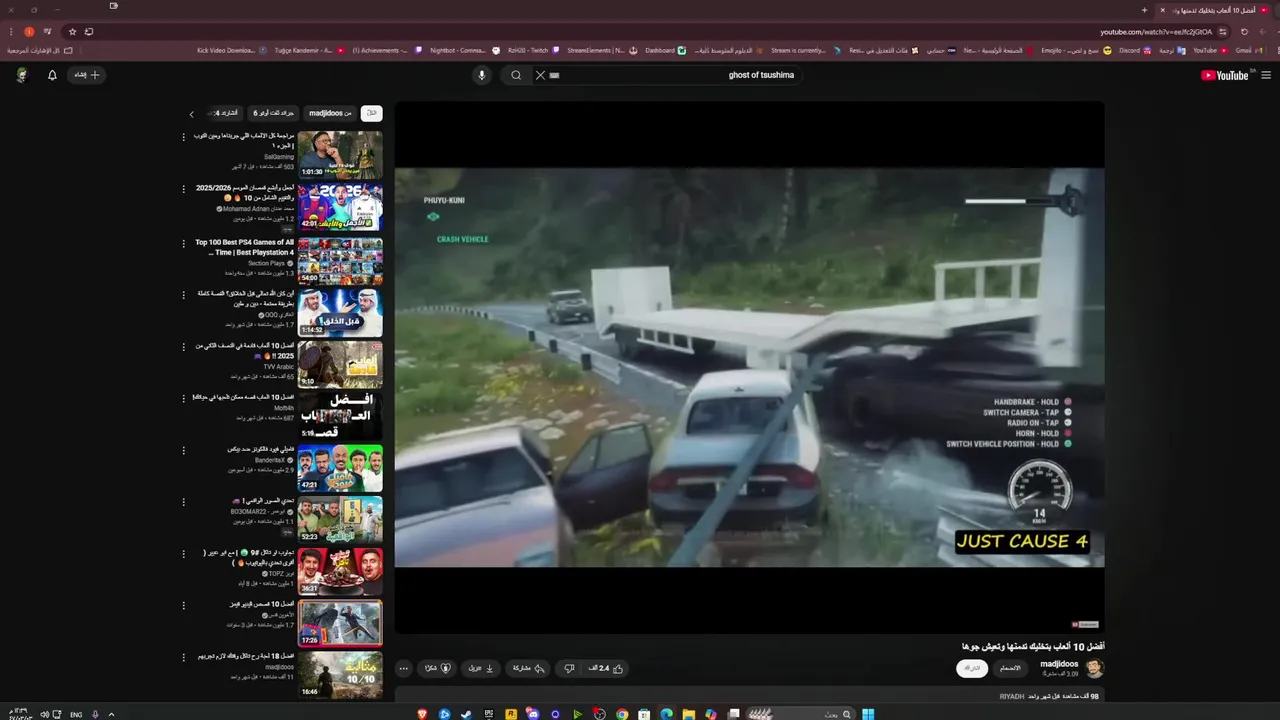The image size is (1280, 720).
Task: Open the 17:26 video thumbnail
Action: 340,623
